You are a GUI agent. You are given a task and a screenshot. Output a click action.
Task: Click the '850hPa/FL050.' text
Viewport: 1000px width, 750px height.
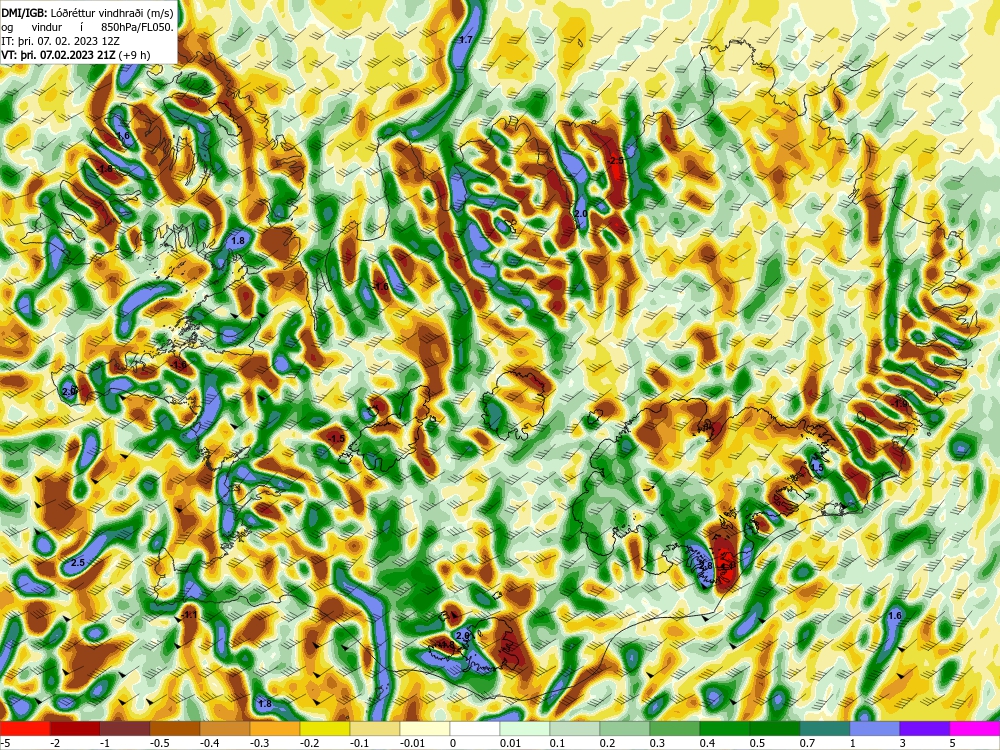(x=137, y=26)
